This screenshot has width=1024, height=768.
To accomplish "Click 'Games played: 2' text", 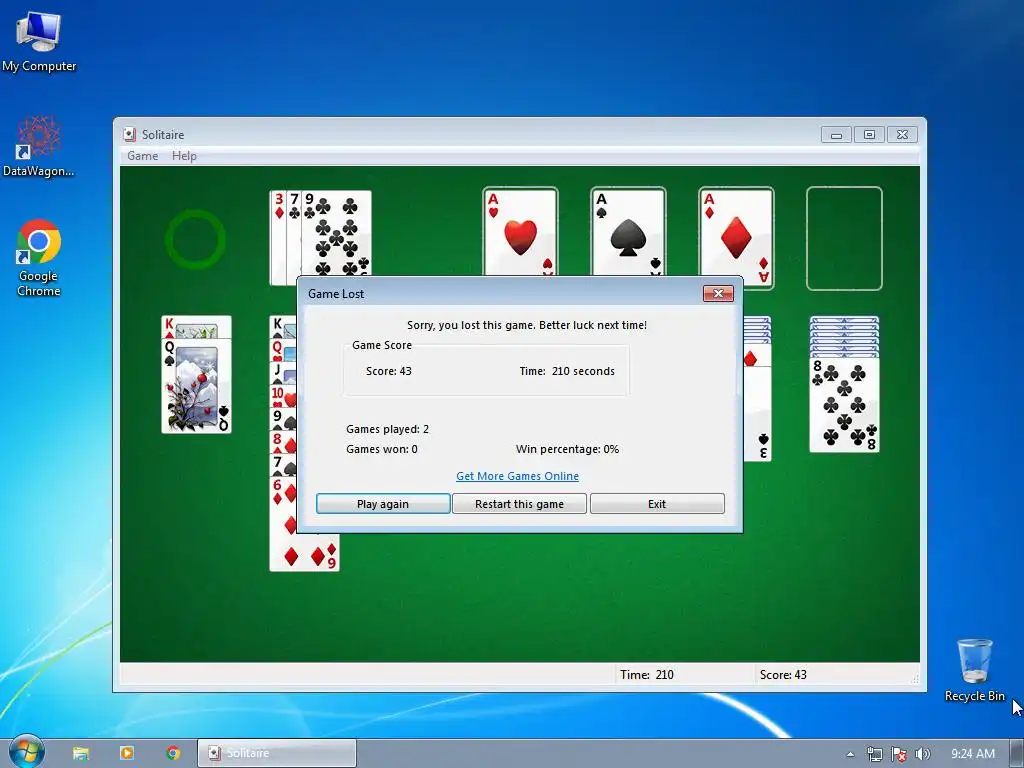I will pos(387,429).
